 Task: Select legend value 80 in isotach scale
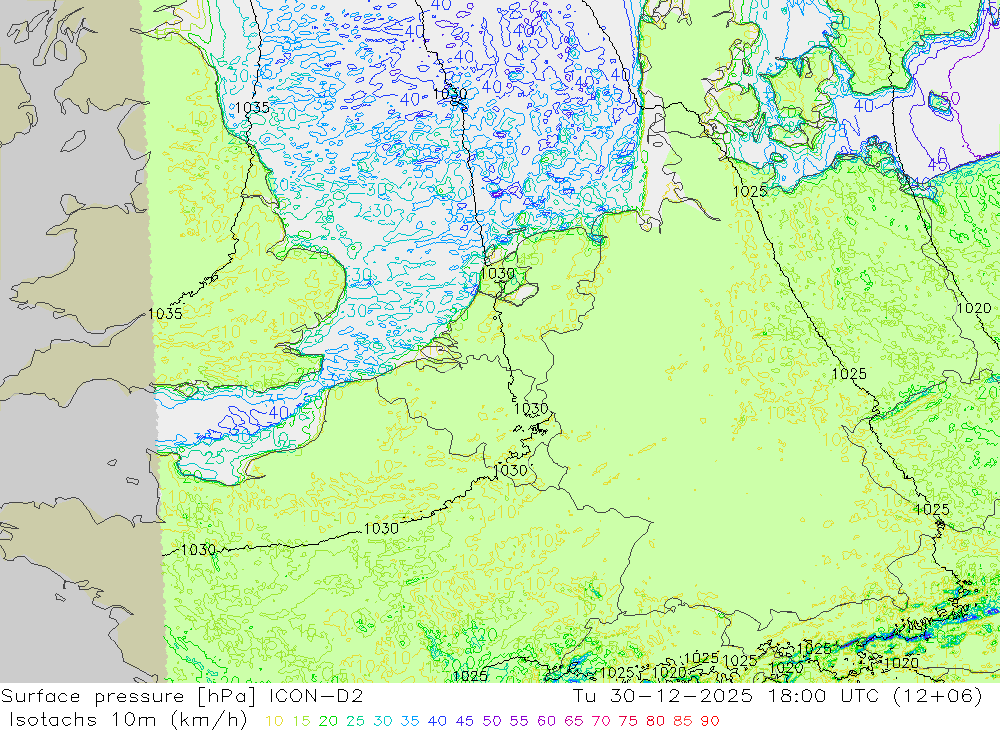click(x=656, y=721)
